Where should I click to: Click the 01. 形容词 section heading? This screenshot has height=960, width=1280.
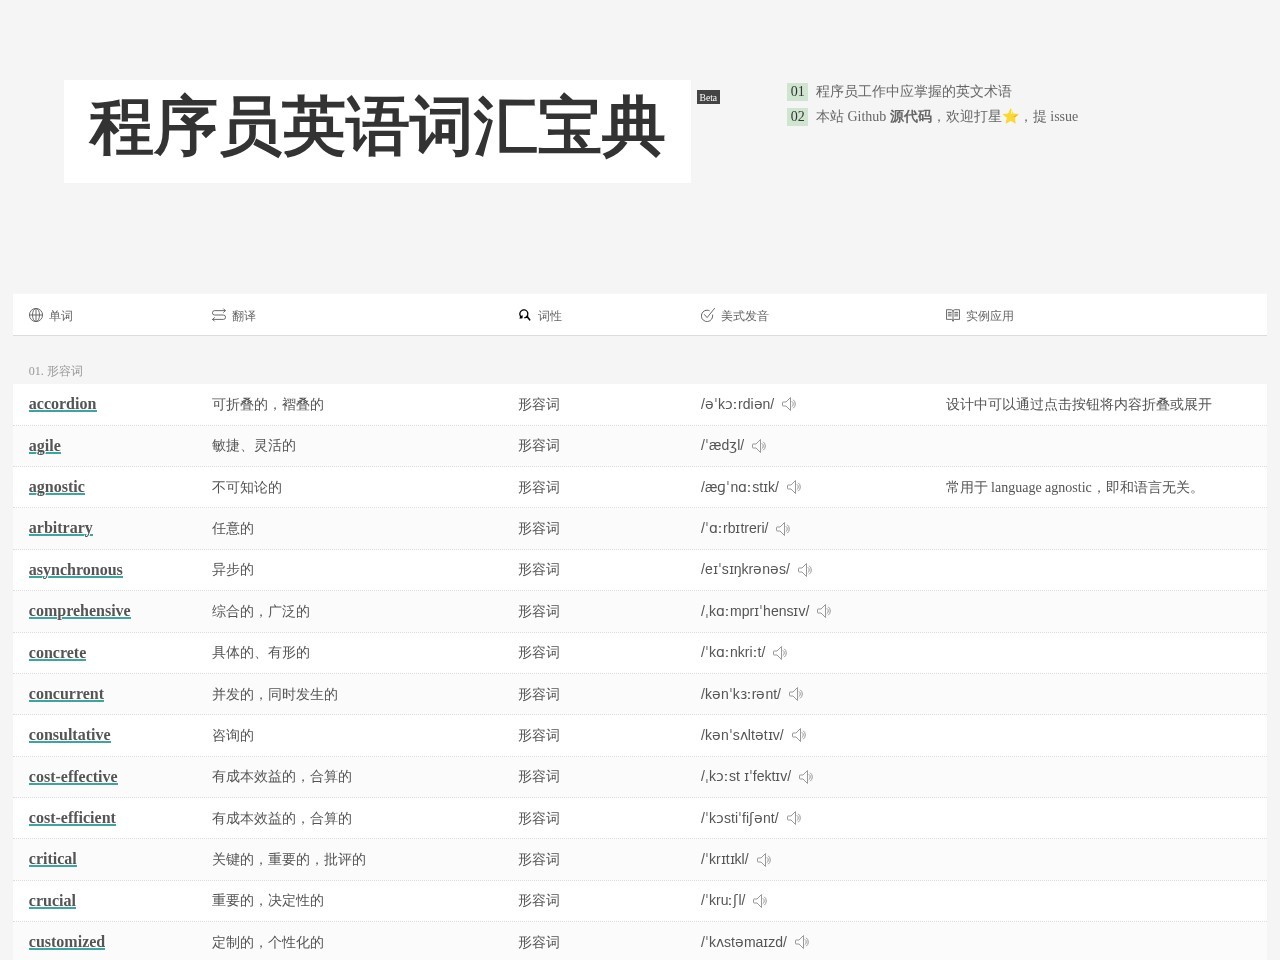click(56, 371)
